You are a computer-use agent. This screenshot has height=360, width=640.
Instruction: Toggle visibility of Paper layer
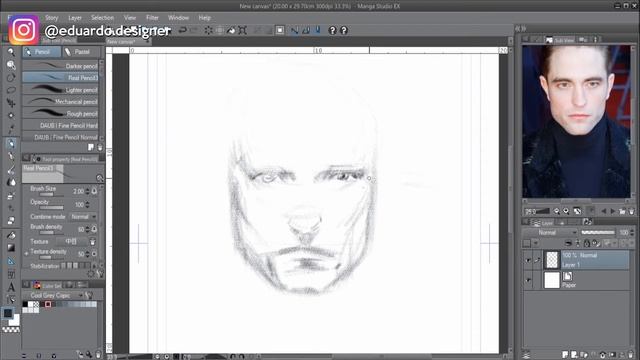528,280
